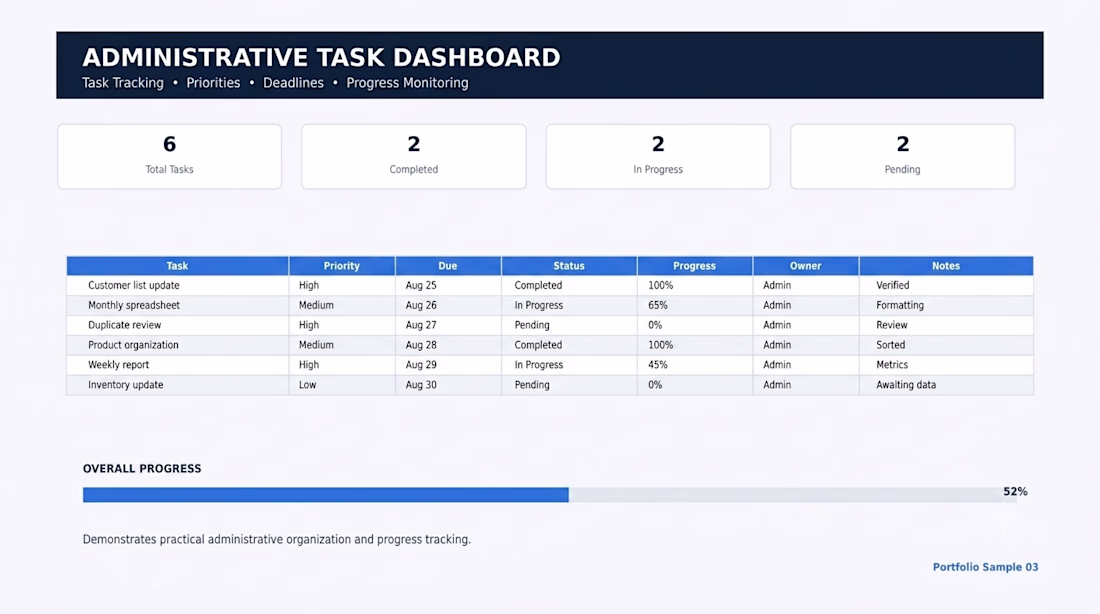1100x614 pixels.
Task: Click the Administrative Task Dashboard title
Action: (321, 58)
